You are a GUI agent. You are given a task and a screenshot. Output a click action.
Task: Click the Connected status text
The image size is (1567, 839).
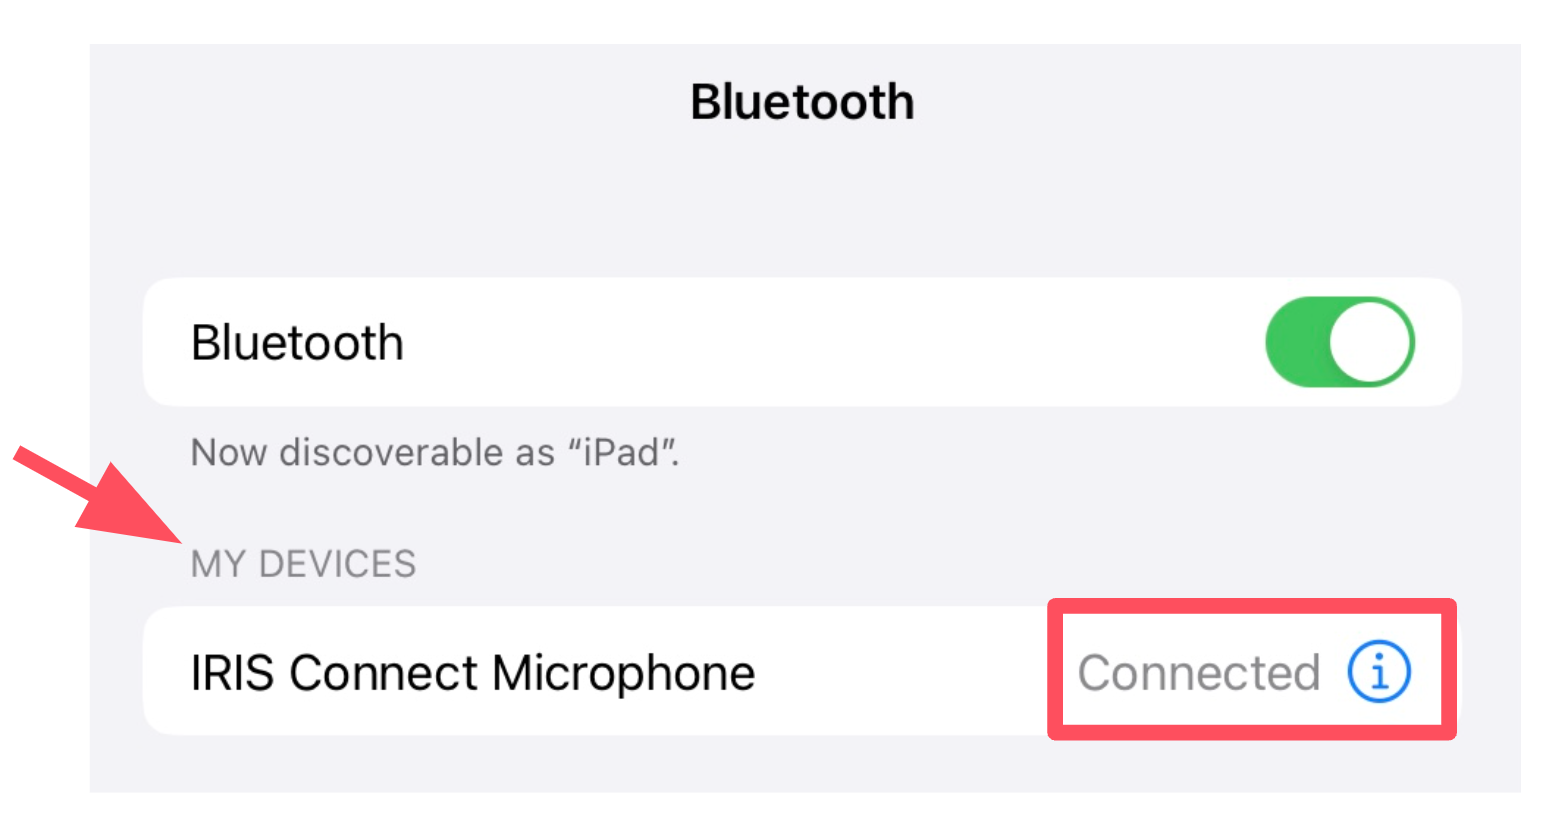1198,673
